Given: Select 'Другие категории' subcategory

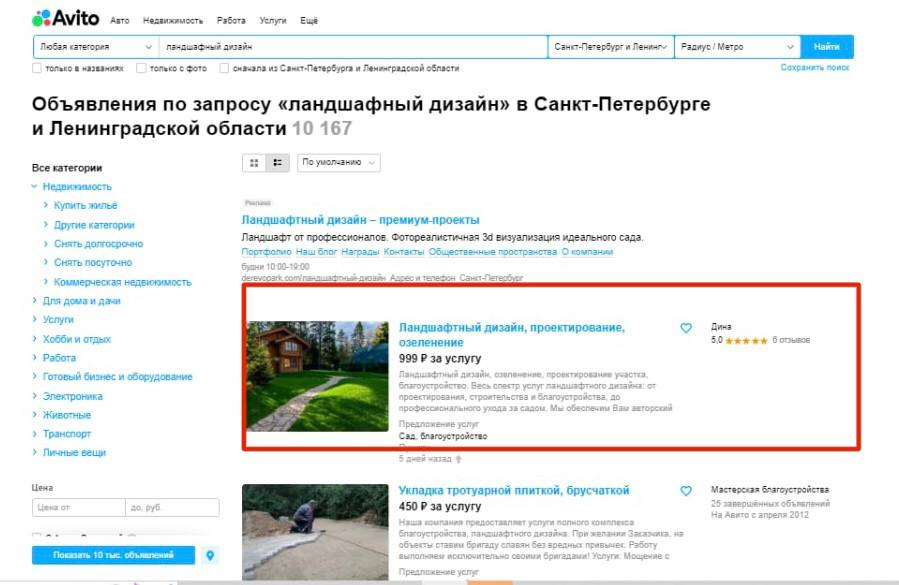Looking at the screenshot, I should click(94, 225).
